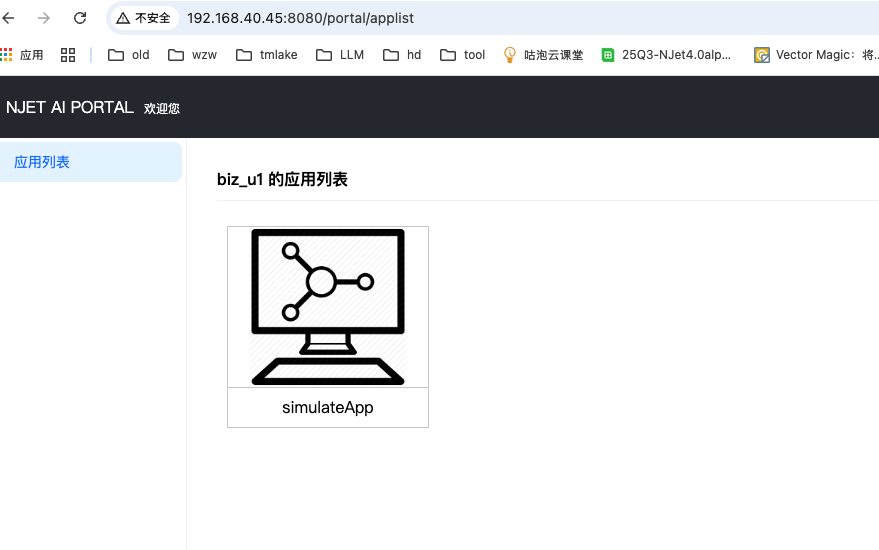879x550 pixels.
Task: Expand the wzw bookmark folder
Action: (192, 55)
